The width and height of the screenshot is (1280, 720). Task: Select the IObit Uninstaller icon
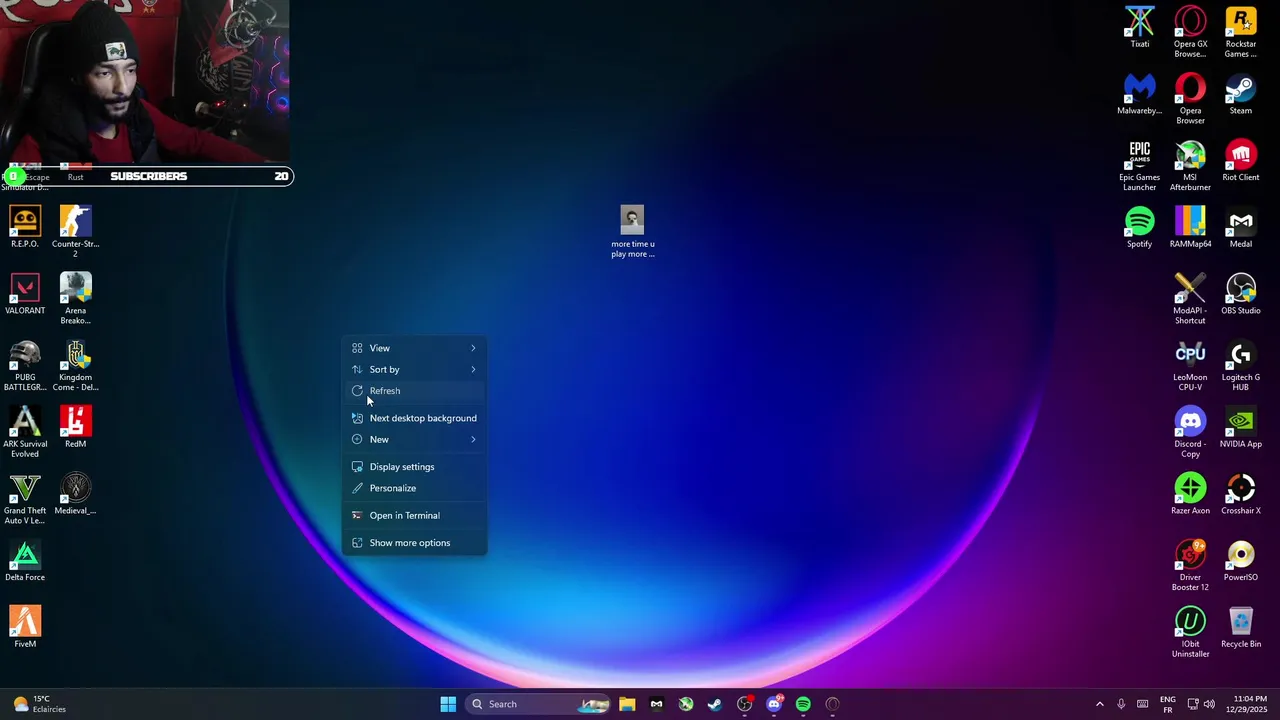(x=1190, y=632)
